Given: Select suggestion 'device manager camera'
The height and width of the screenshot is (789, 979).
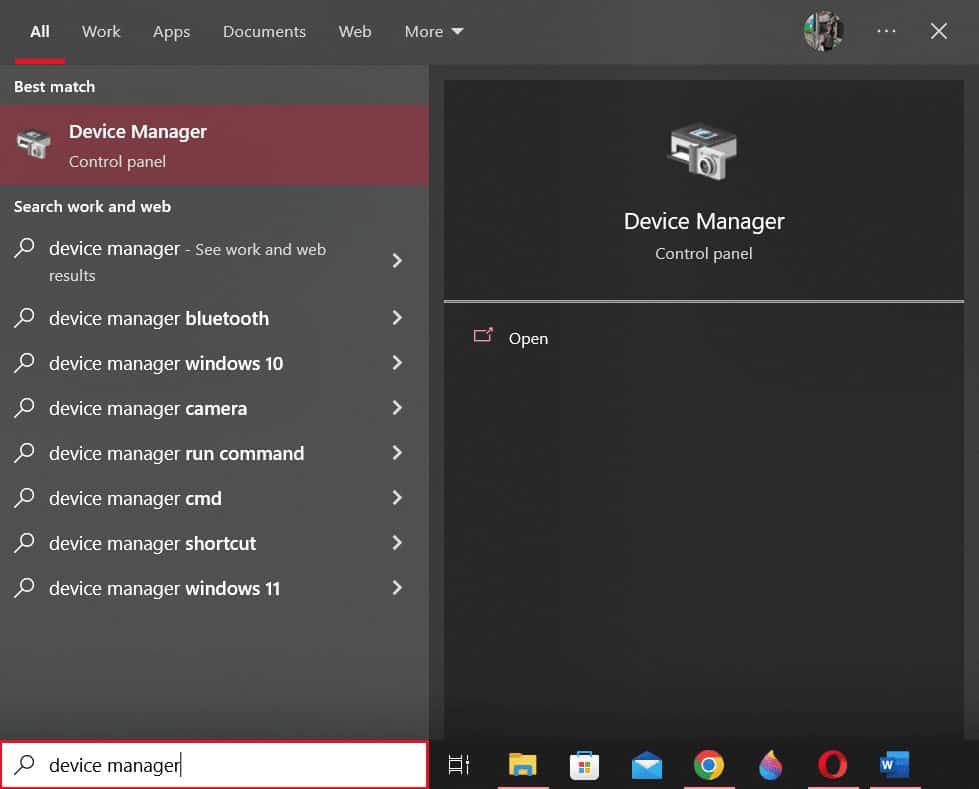Looking at the screenshot, I should (214, 408).
